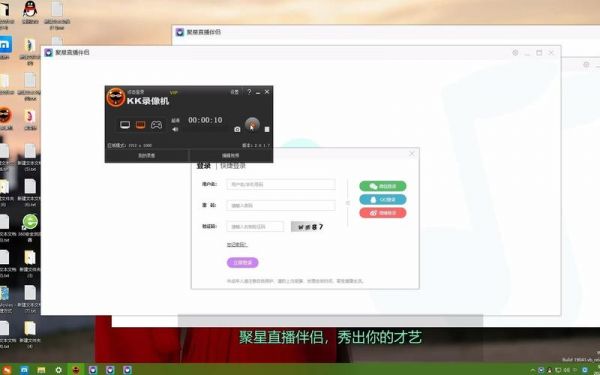Log in with the green WeChat button
Image resolution: width=600 pixels, height=375 pixels.
[383, 186]
